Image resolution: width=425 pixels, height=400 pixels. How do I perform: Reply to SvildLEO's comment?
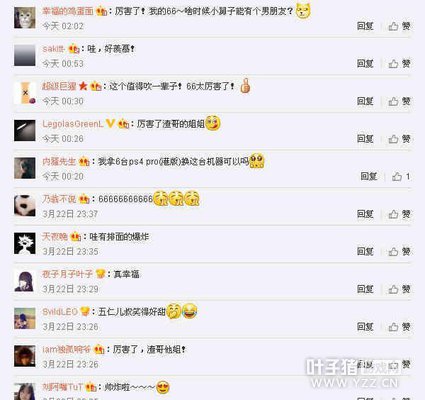365,327
